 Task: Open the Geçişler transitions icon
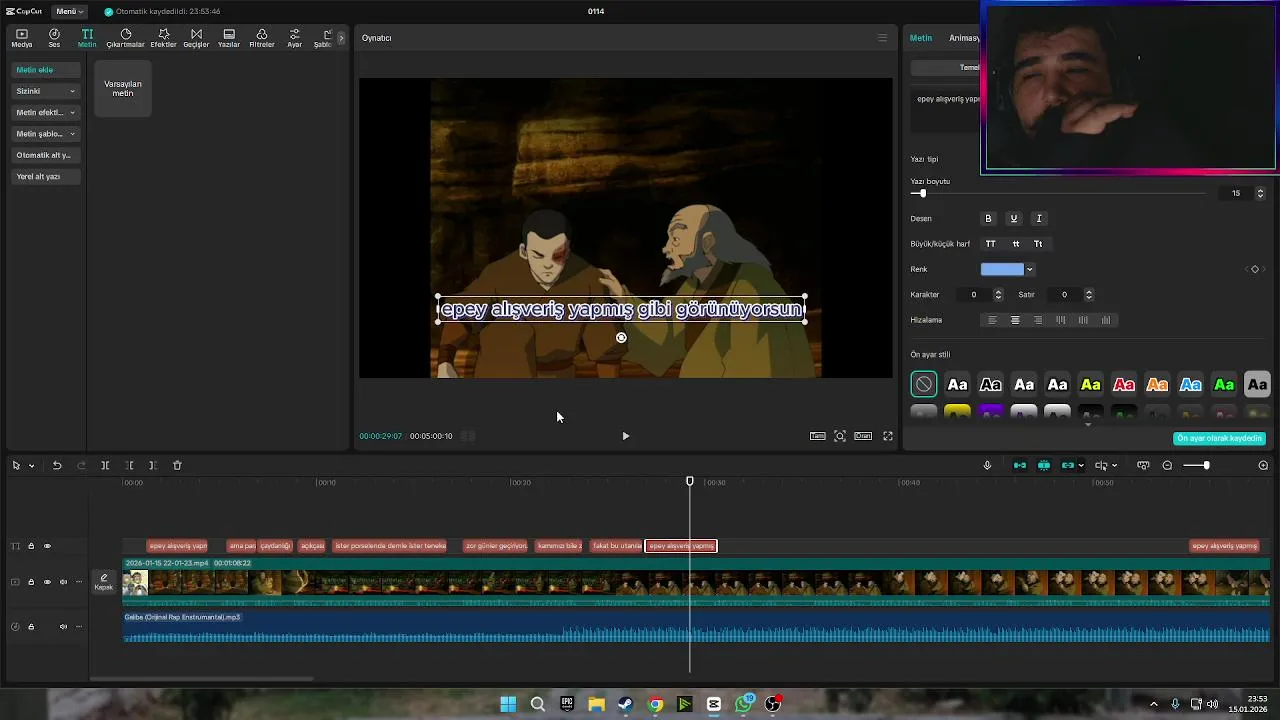(196, 38)
